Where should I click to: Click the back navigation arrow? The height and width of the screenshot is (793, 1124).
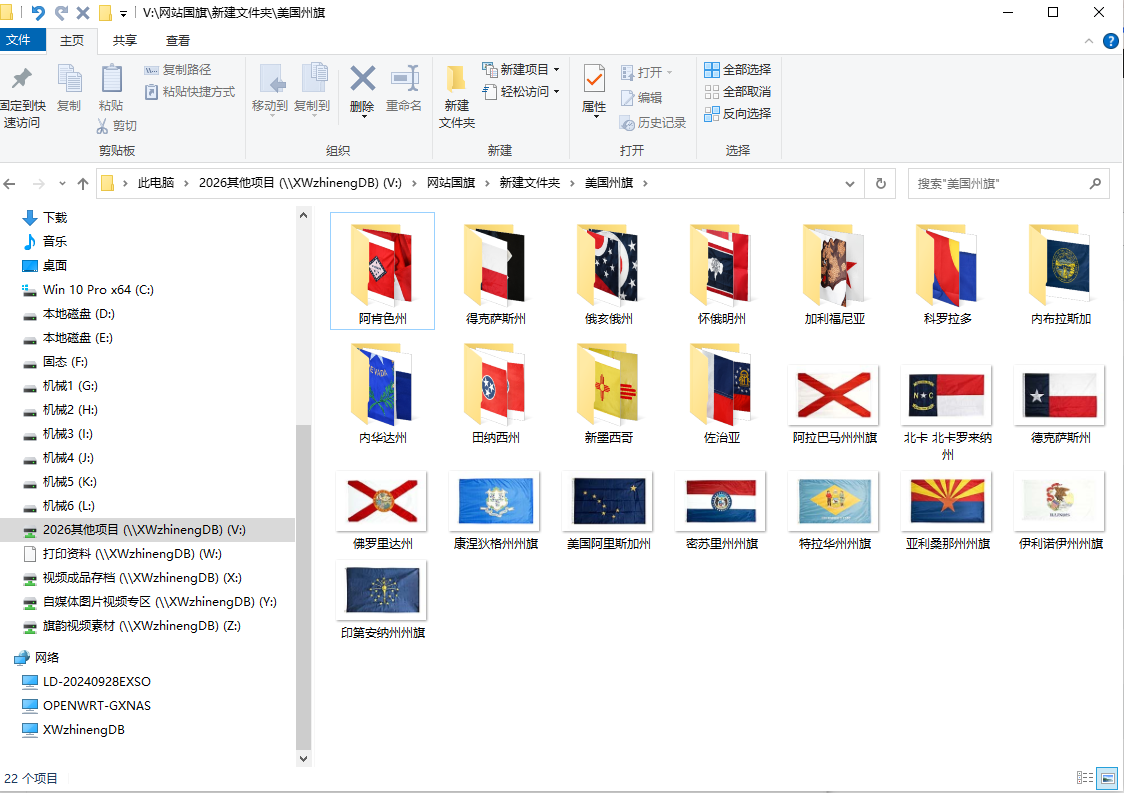pyautogui.click(x=10, y=184)
